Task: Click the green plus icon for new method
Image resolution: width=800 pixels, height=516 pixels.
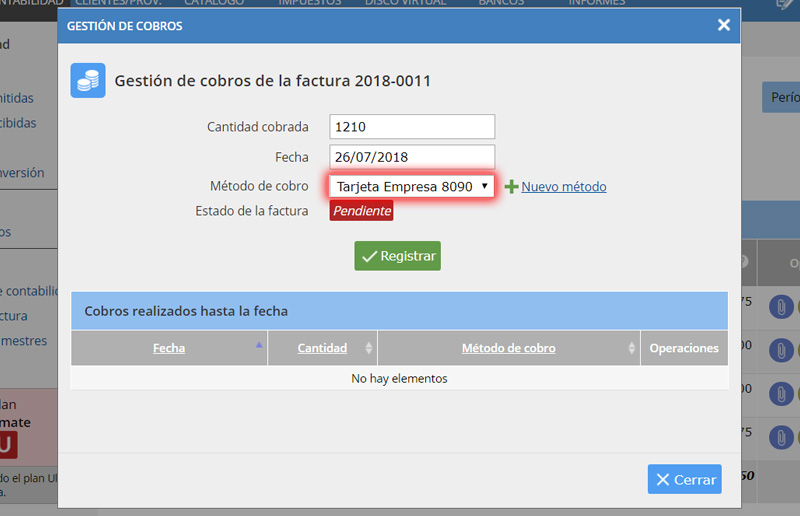Action: 511,187
